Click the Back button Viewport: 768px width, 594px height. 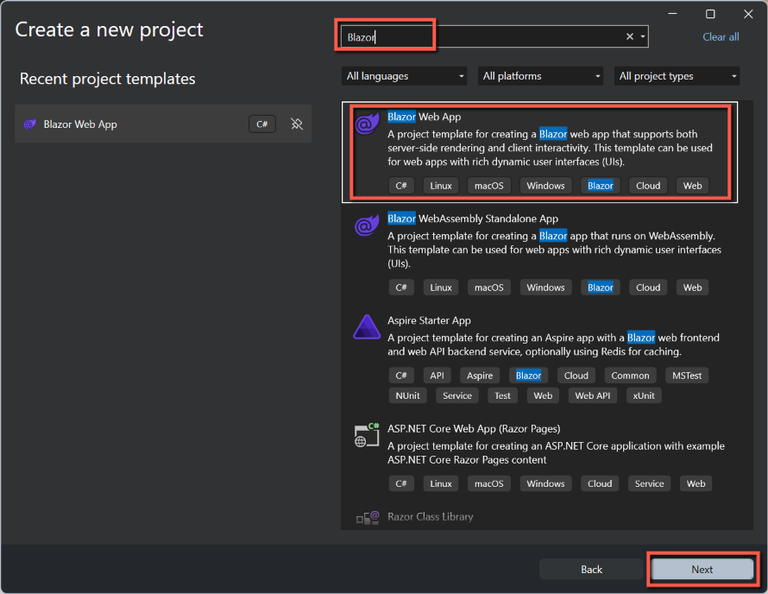coord(591,569)
